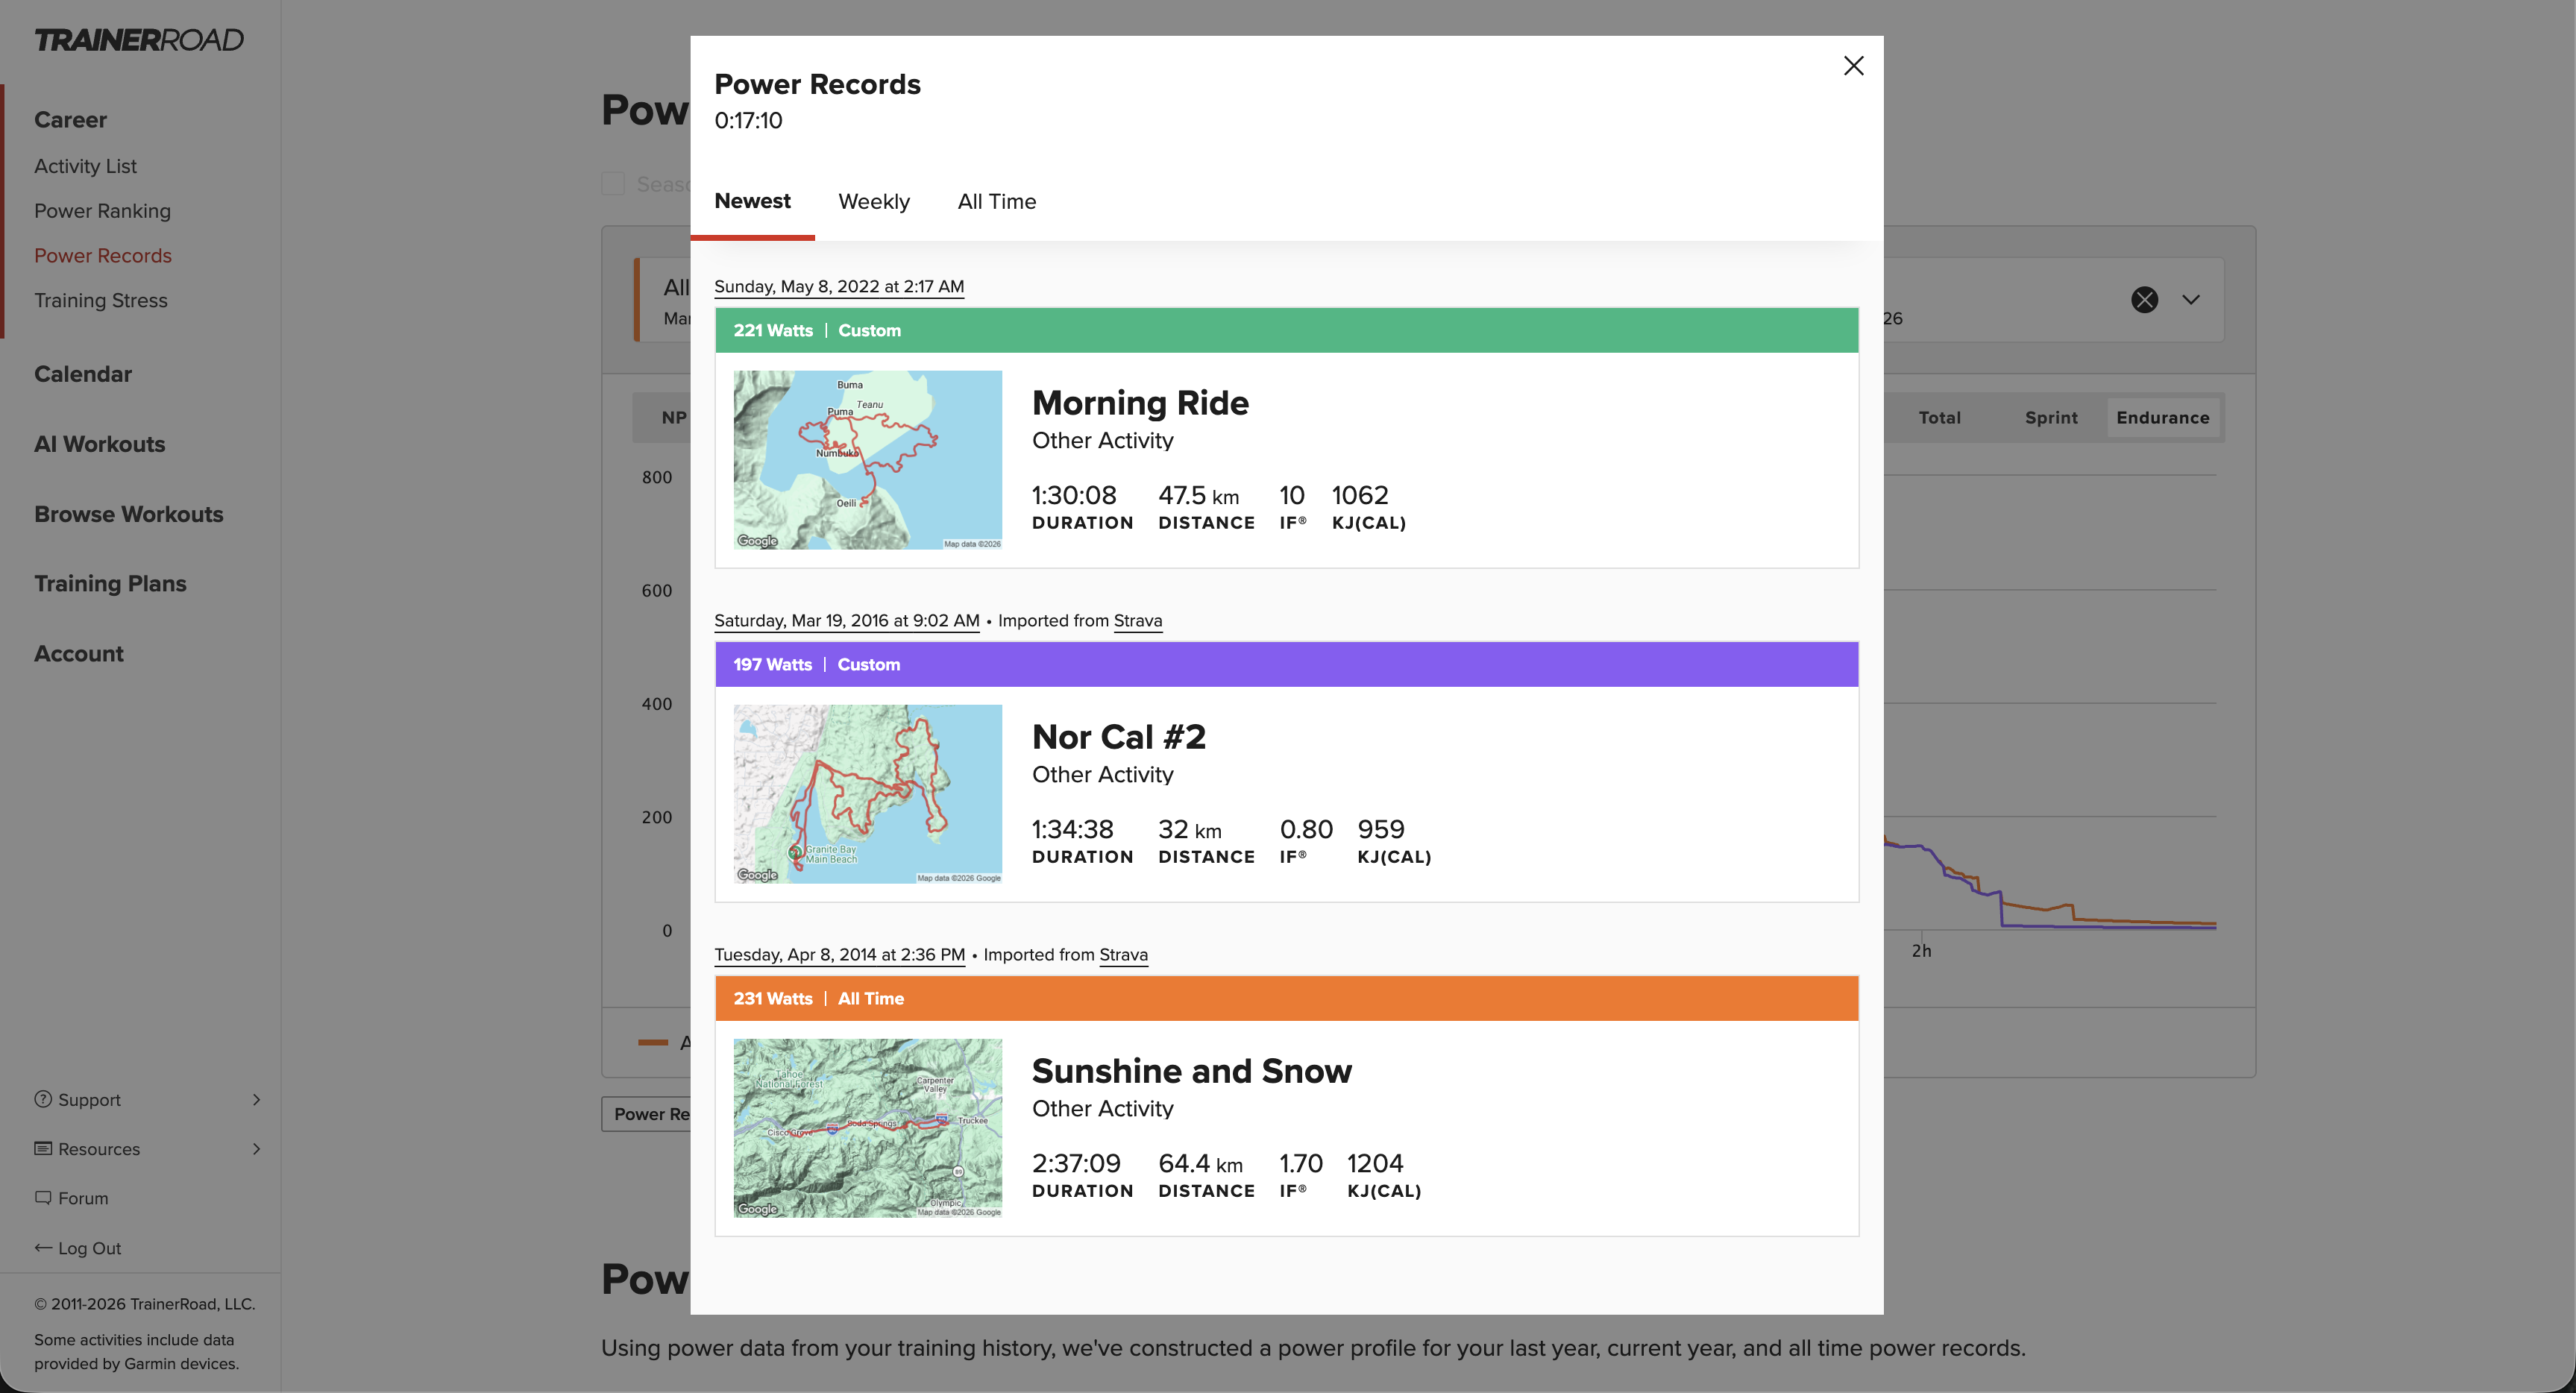Expand the Support submenu chevron

click(256, 1100)
